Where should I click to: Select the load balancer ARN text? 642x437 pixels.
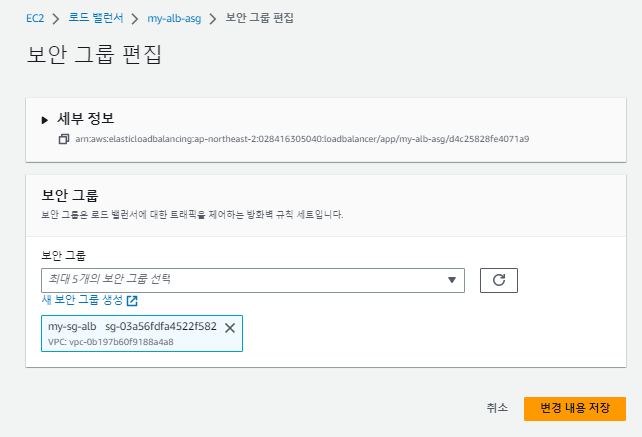tap(302, 139)
